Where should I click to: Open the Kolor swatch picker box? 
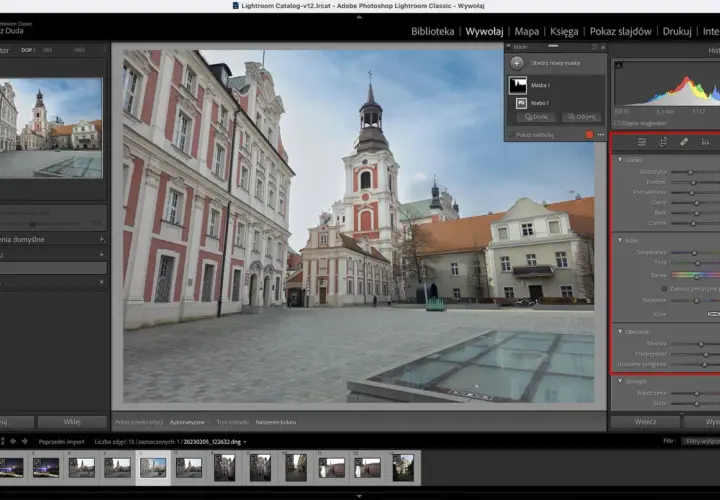coord(713,314)
